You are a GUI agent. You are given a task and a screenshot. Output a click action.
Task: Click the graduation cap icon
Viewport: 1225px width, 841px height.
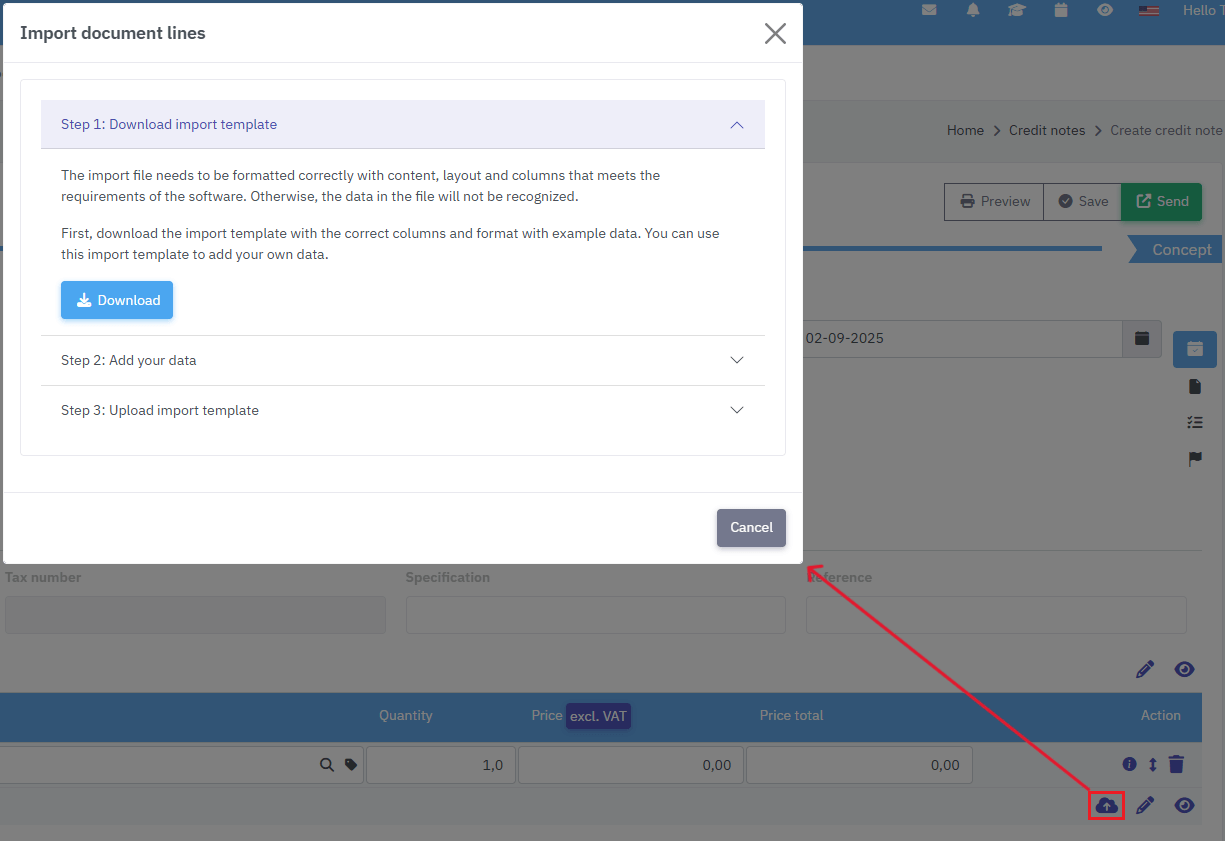click(x=1016, y=10)
